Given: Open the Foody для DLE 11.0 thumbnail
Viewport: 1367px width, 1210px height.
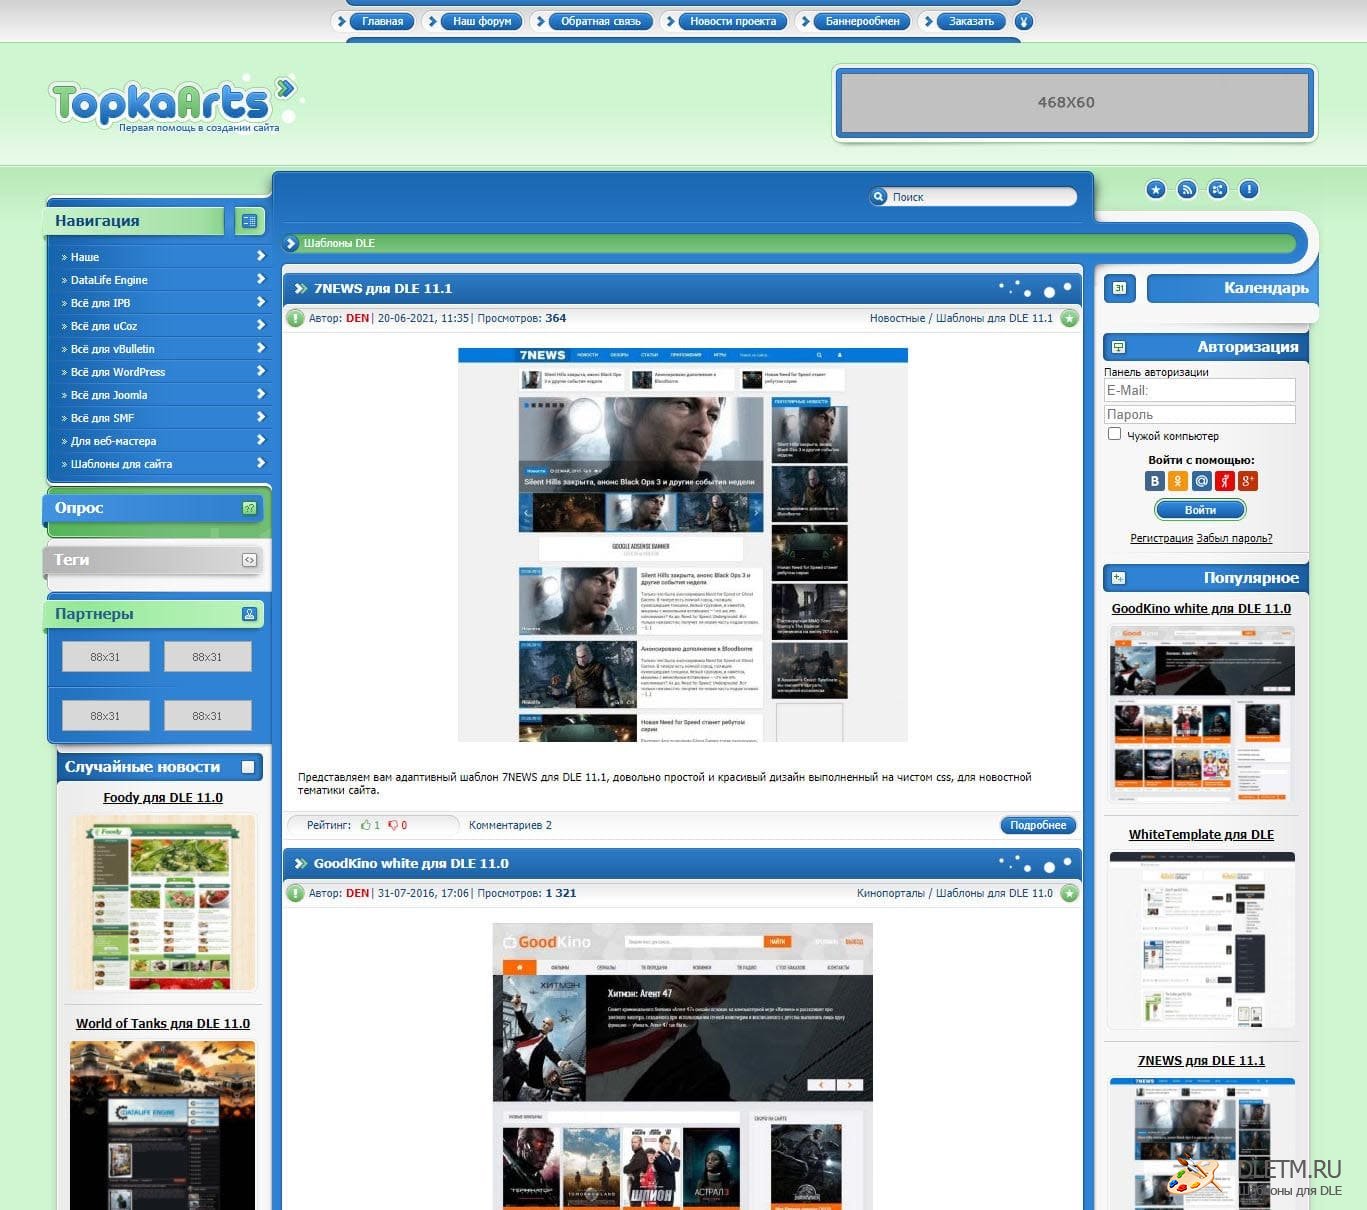Looking at the screenshot, I should pos(162,903).
